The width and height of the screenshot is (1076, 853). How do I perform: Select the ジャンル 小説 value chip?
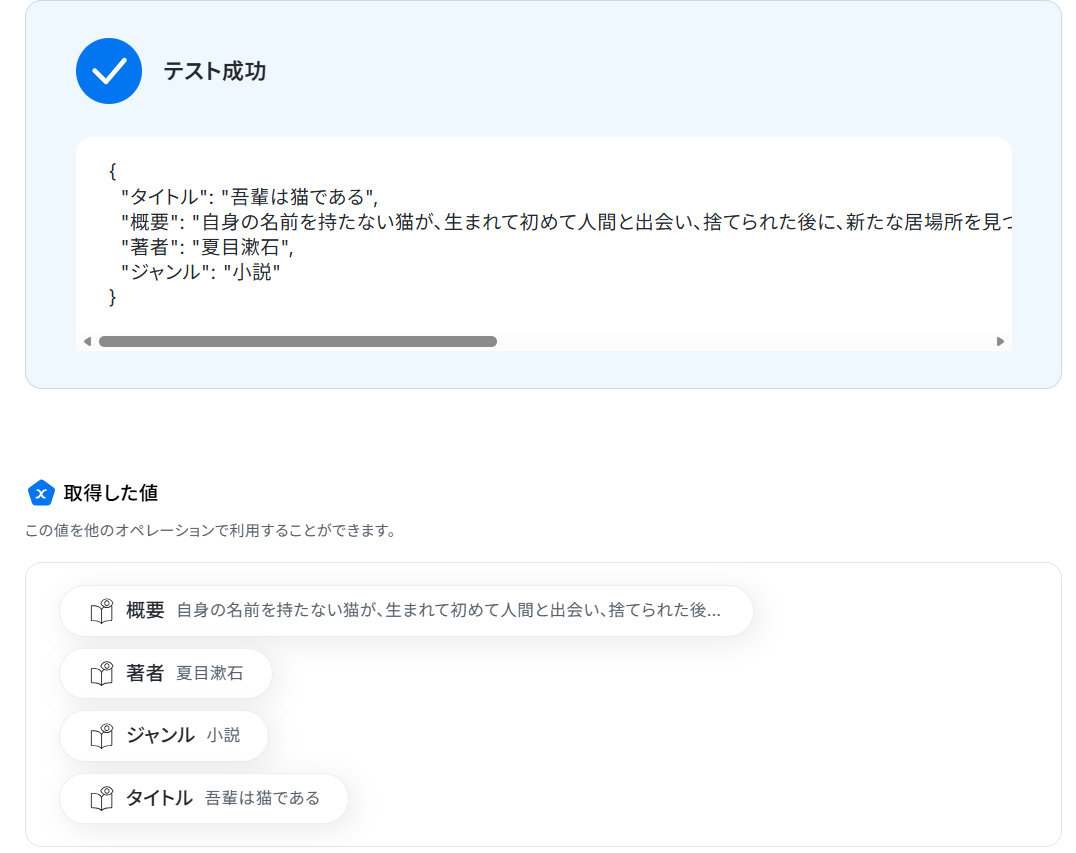(x=164, y=736)
